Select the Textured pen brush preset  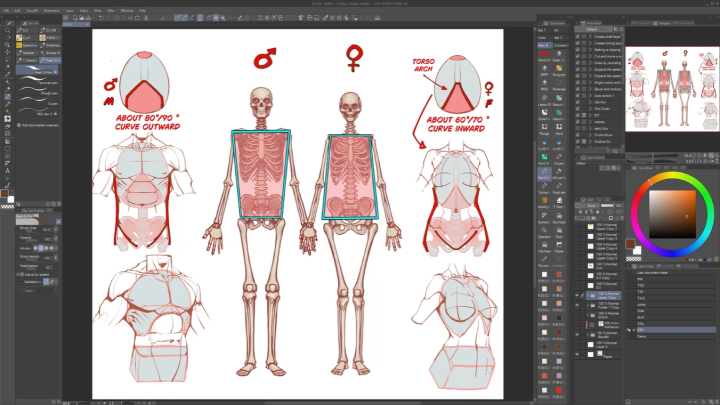point(38,81)
